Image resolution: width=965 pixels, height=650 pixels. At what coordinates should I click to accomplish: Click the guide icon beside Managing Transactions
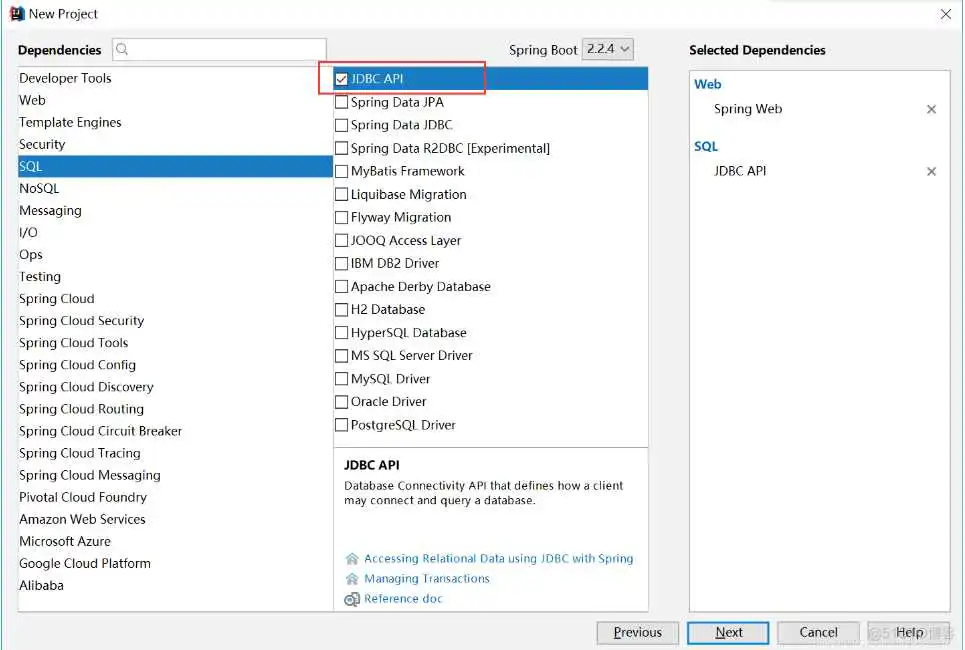(x=351, y=579)
